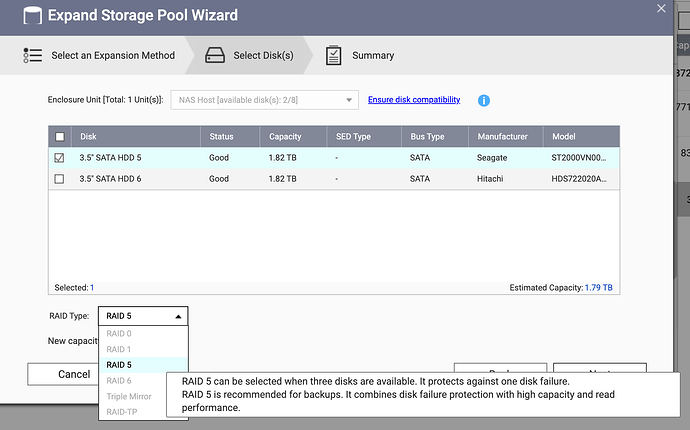The height and width of the screenshot is (430, 690).
Task: Sort disks by Manufacturer column header
Action: tap(502, 136)
